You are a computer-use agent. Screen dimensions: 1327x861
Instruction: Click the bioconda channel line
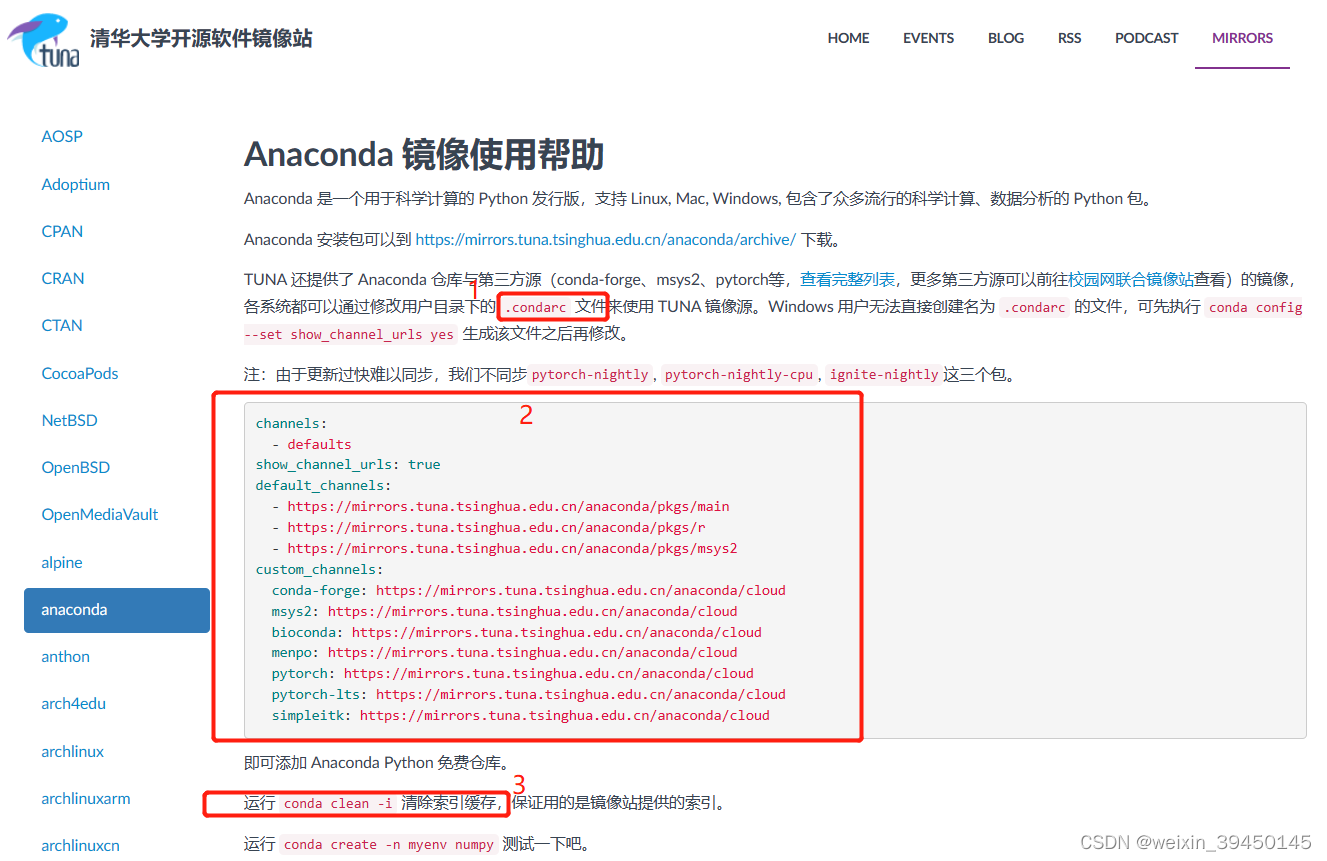coord(517,632)
